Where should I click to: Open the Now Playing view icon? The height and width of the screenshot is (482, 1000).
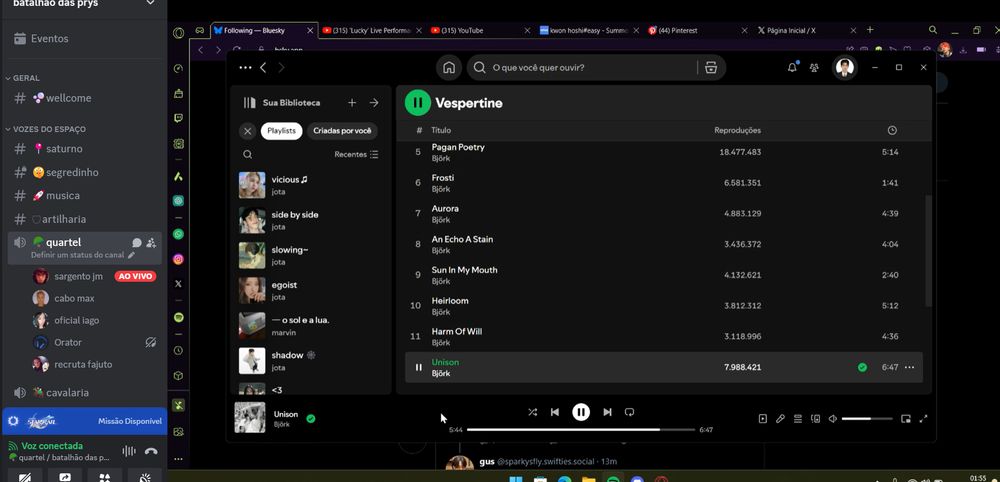coord(763,419)
